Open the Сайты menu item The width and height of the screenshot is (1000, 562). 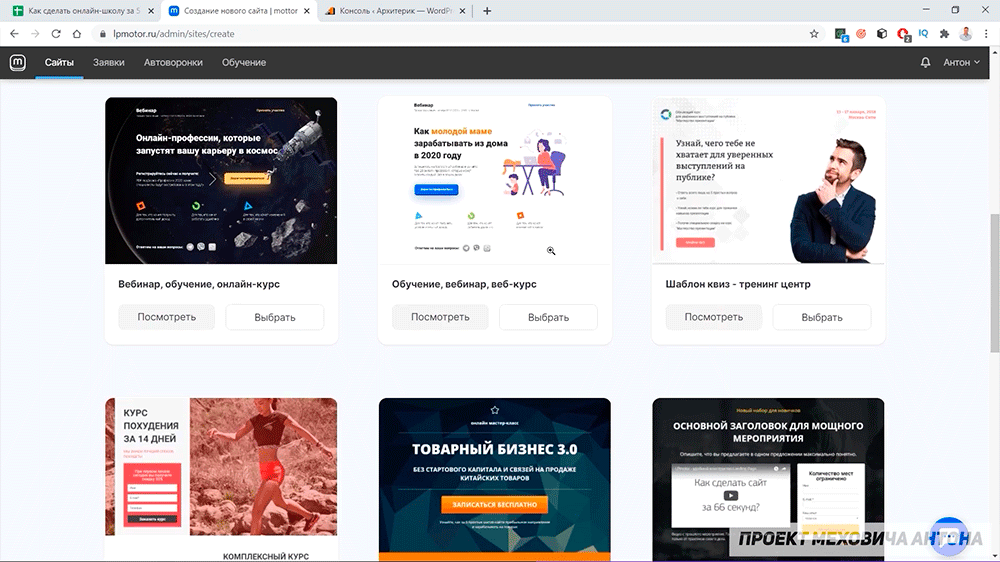click(x=59, y=63)
